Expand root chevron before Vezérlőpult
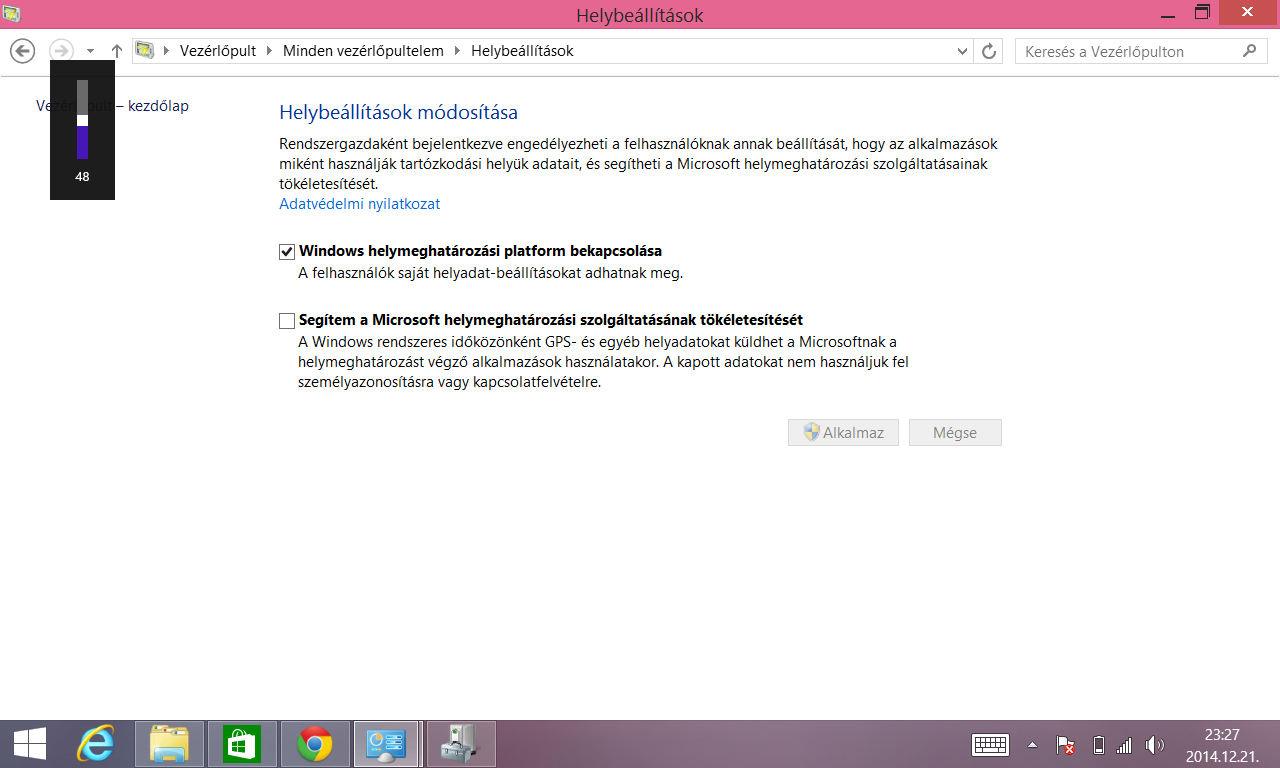The image size is (1280, 768). pyautogui.click(x=166, y=51)
